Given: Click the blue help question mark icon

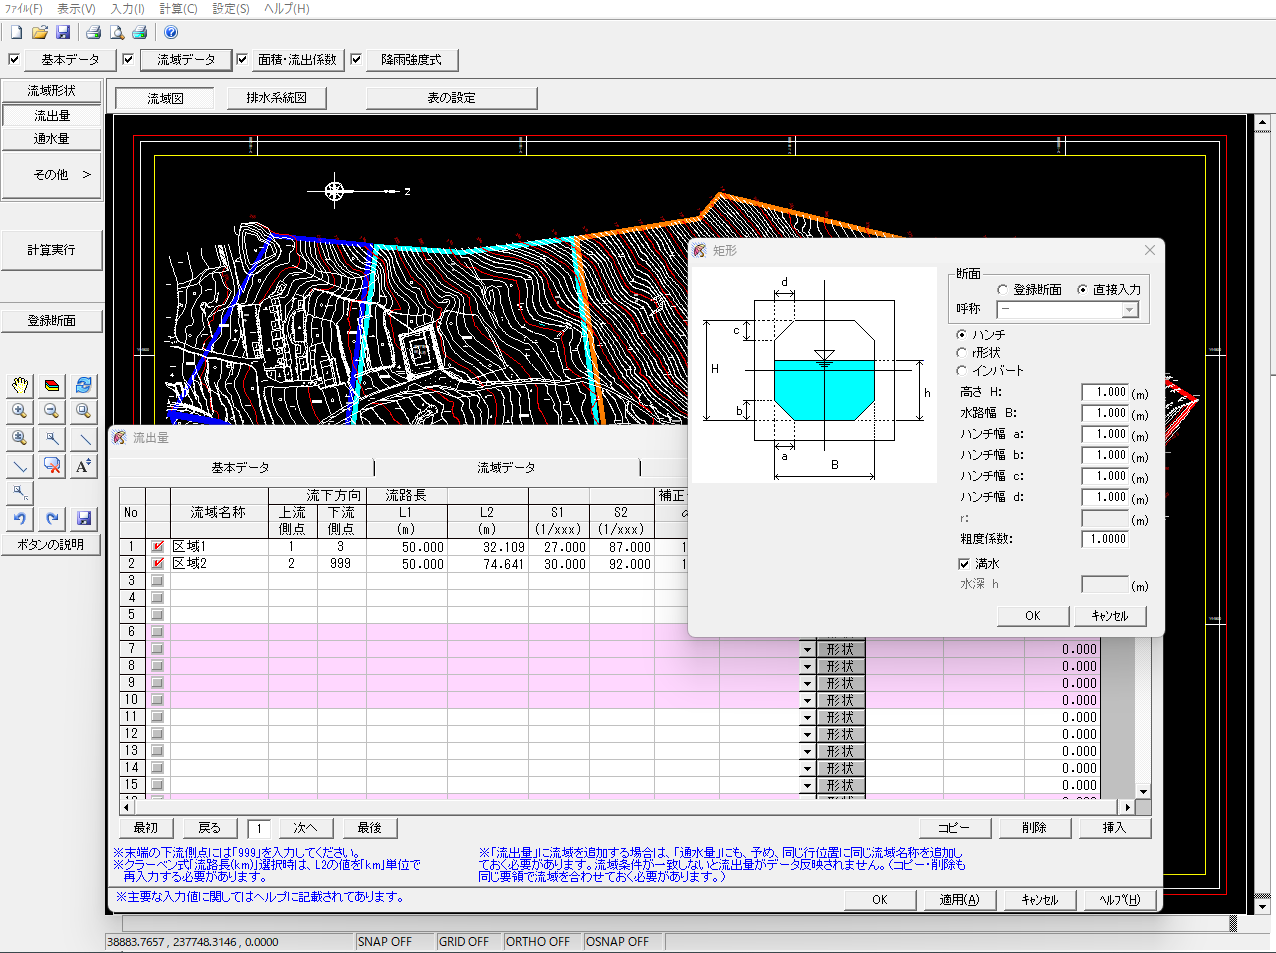Looking at the screenshot, I should [x=171, y=33].
